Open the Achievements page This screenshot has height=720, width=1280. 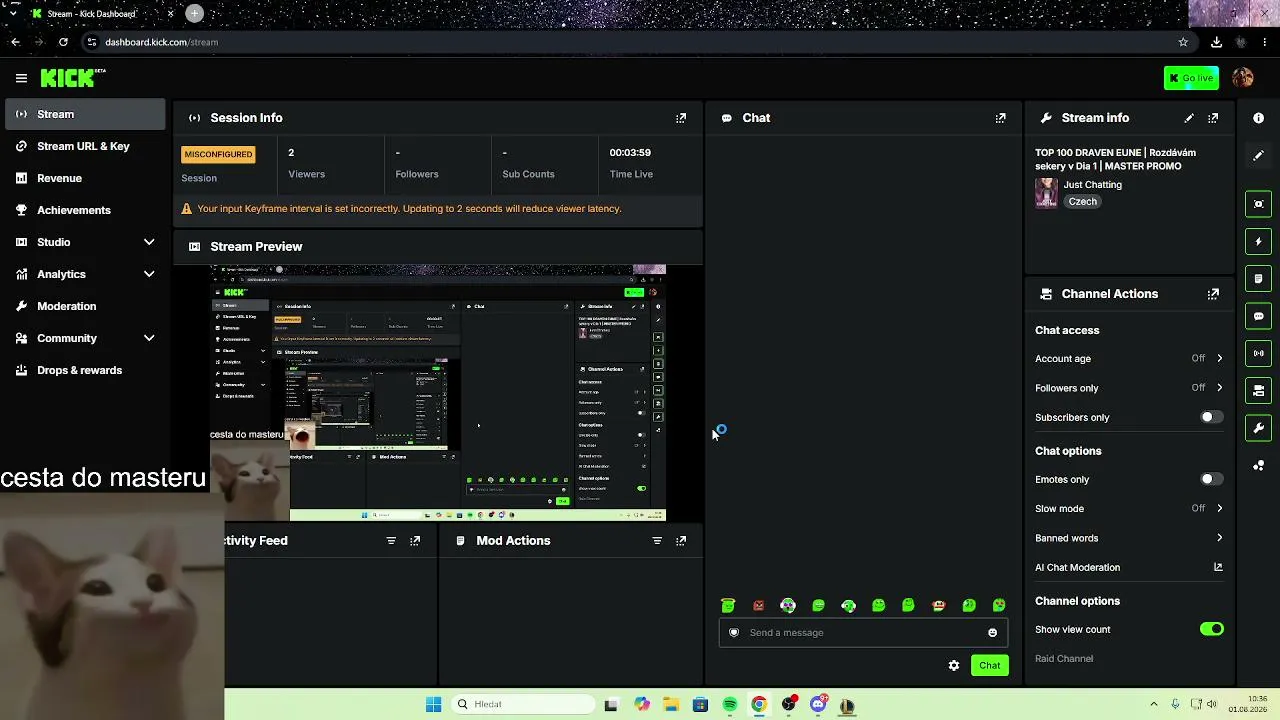(x=85, y=210)
